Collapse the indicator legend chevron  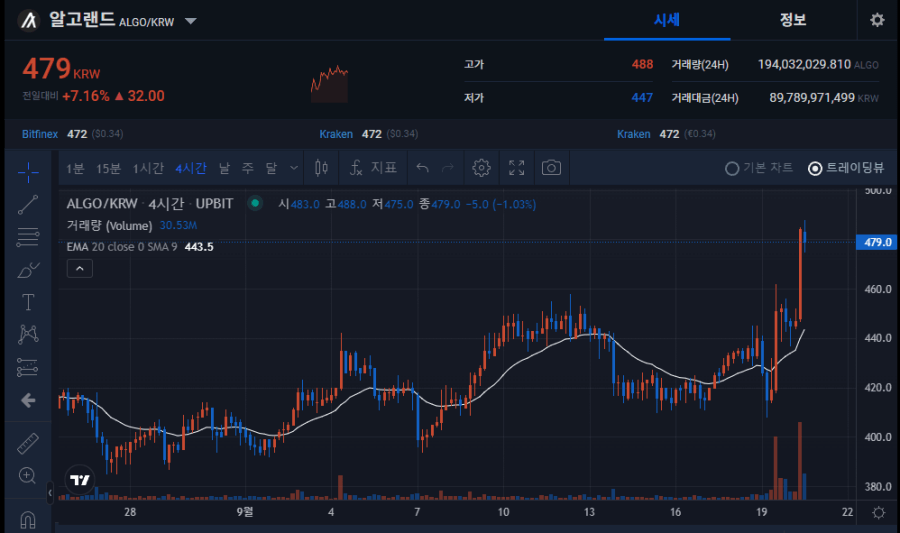(x=80, y=269)
